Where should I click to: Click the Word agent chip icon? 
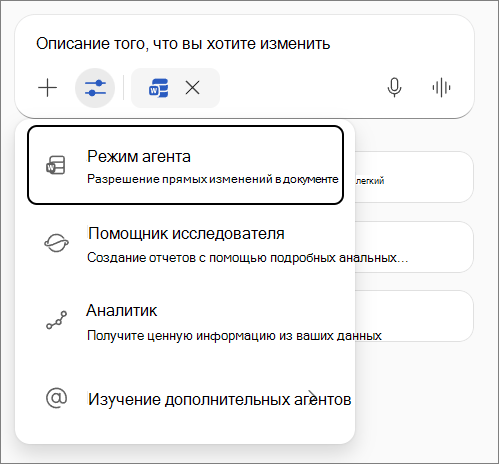pos(158,88)
